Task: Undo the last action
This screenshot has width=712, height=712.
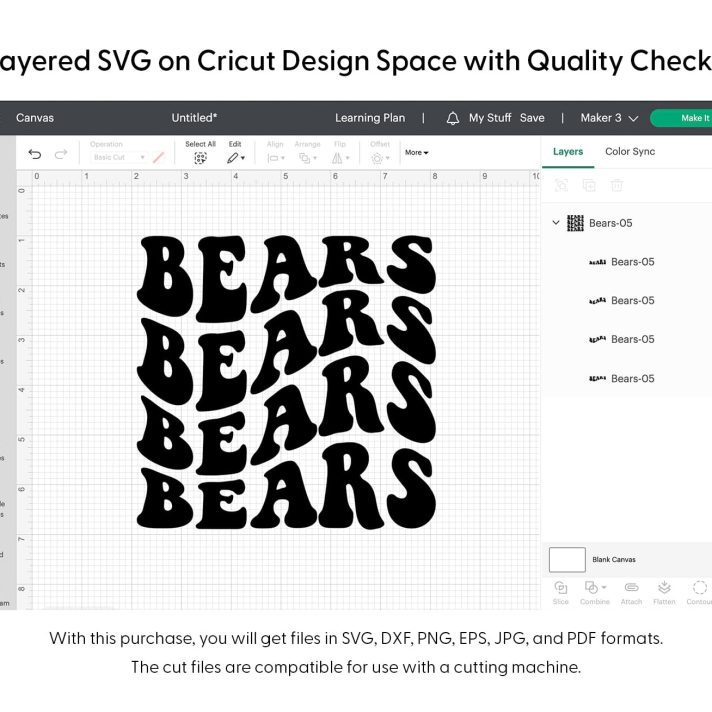Action: [x=35, y=154]
